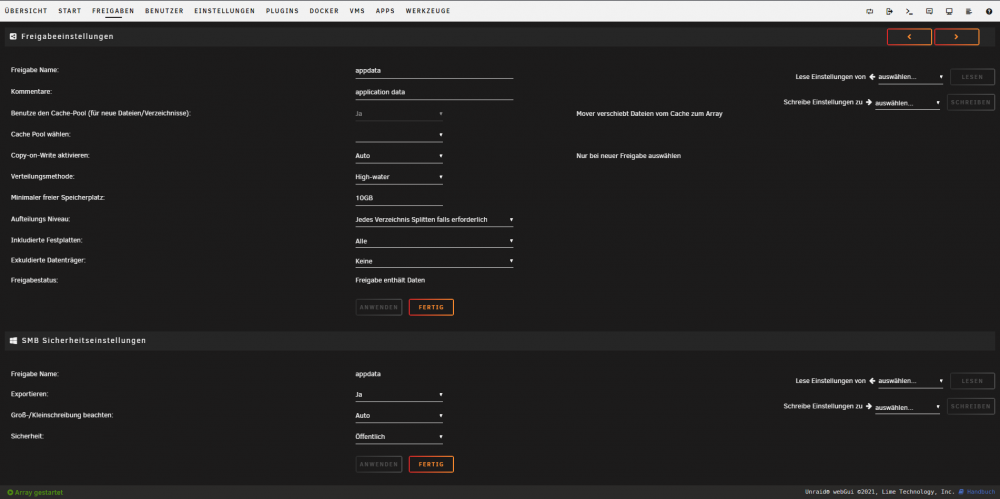This screenshot has width=1000, height=499.
Task: Click 'Mover verschiebt Dateien vom Cache zum Array' text
Action: tap(649, 114)
